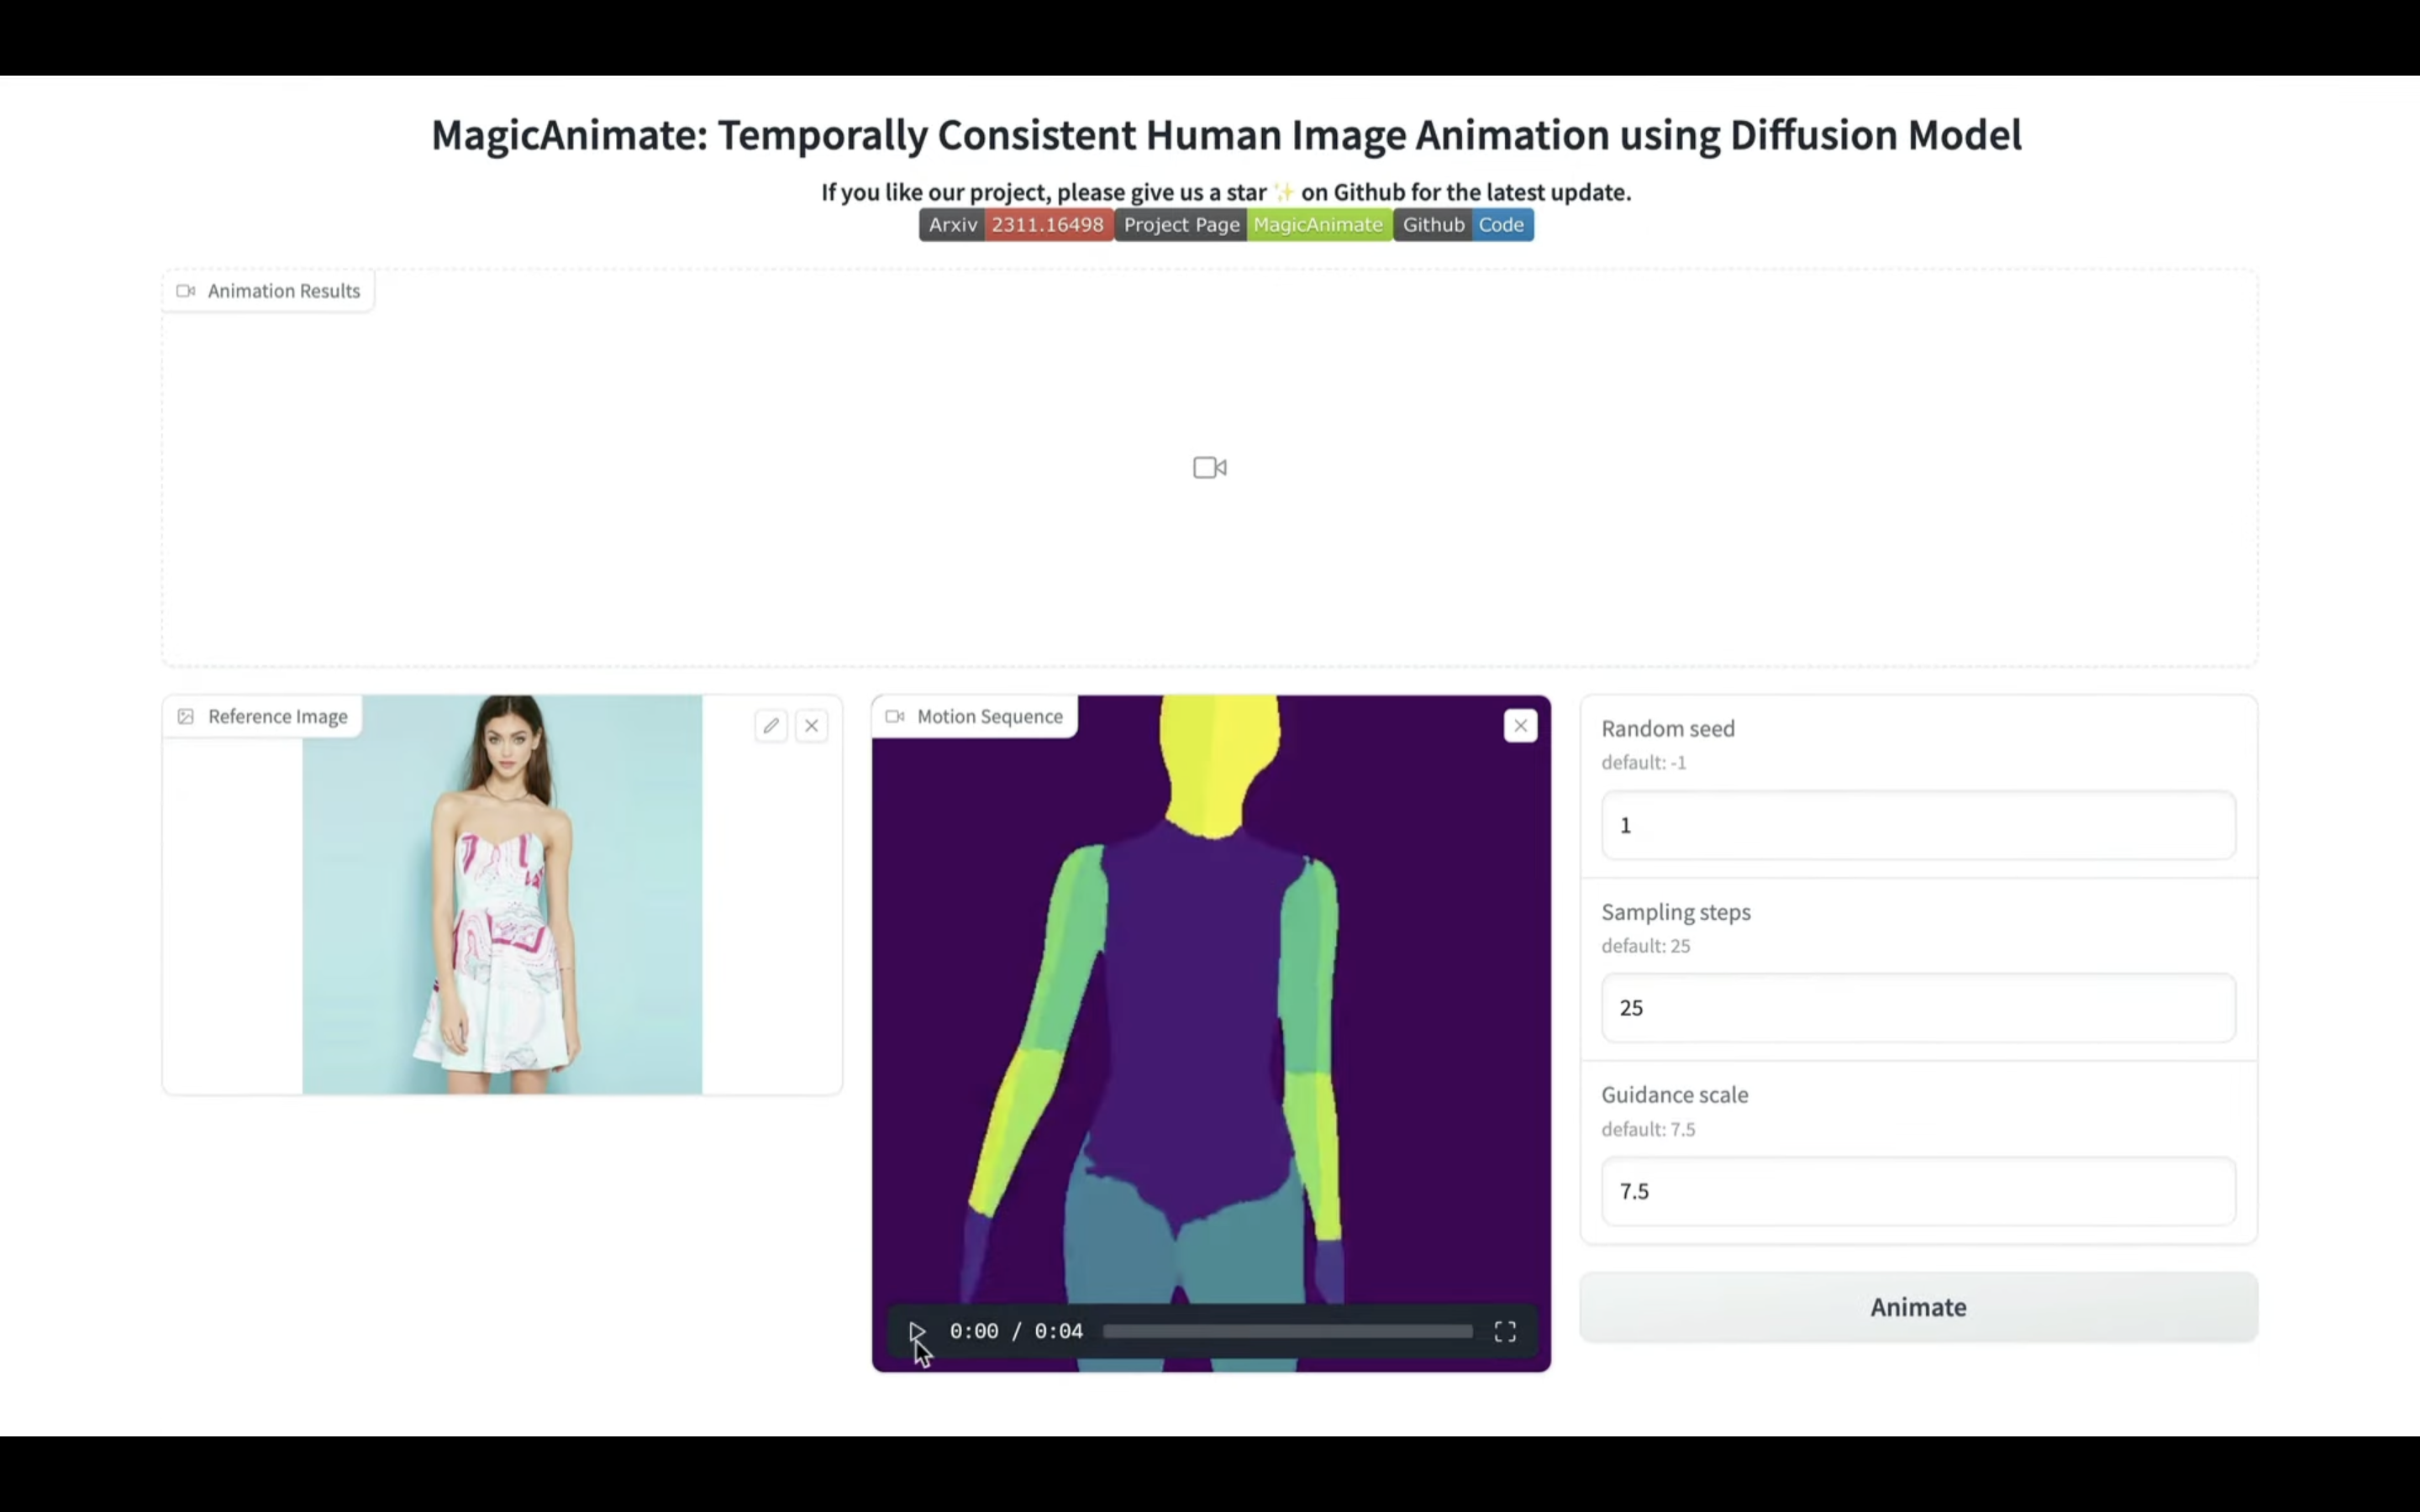This screenshot has width=2420, height=1512.
Task: Click the 'default: 25' hint text
Action: tap(1646, 946)
